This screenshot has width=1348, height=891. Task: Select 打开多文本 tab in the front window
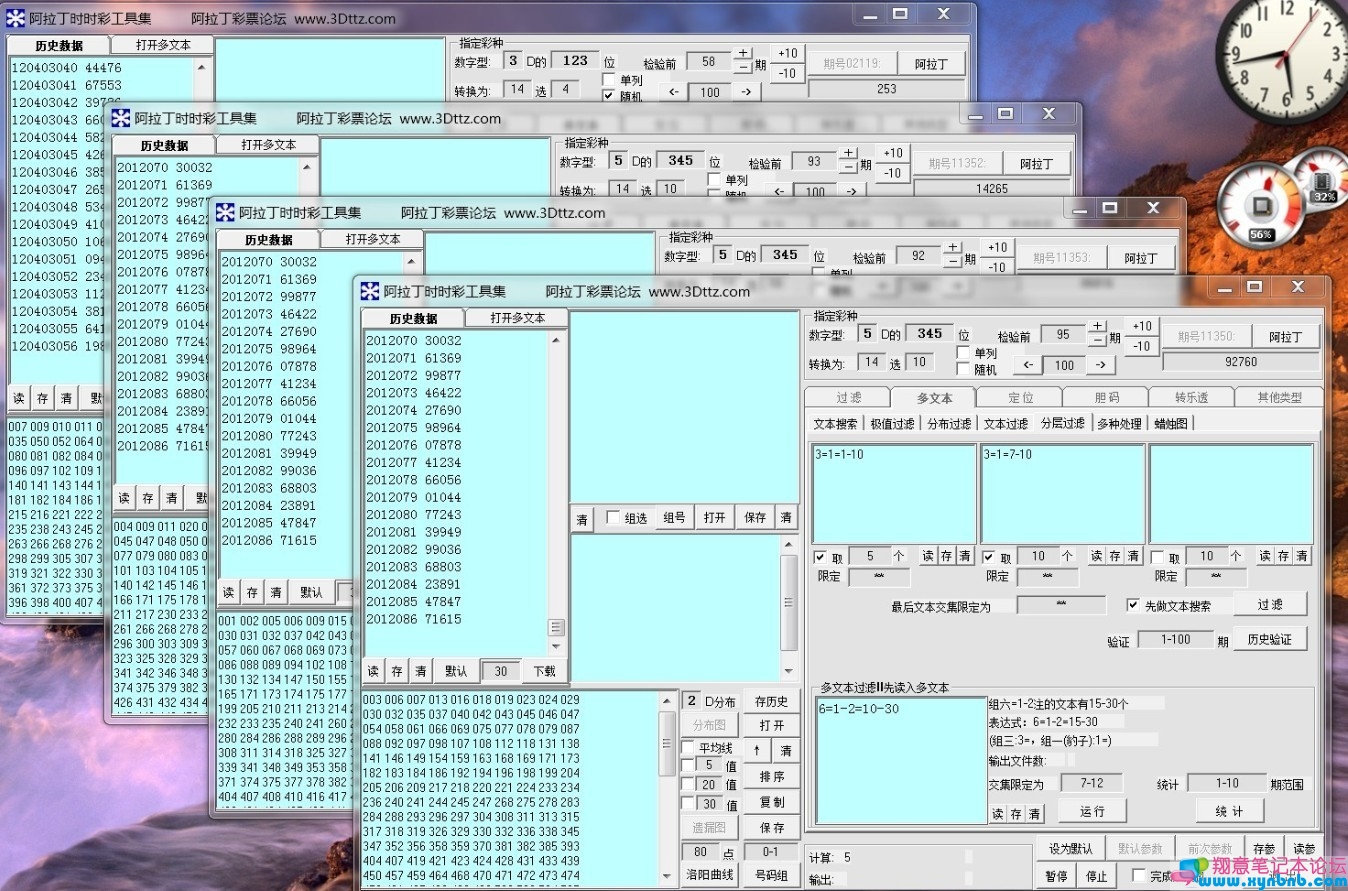pos(518,318)
